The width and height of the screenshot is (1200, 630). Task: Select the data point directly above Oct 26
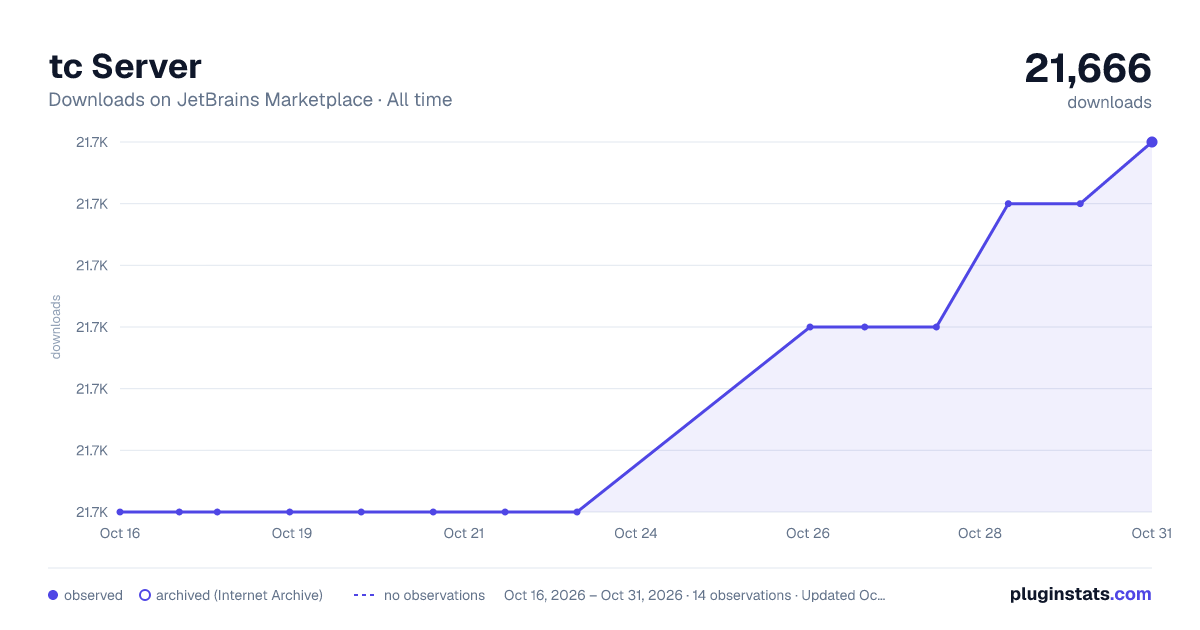pos(810,327)
